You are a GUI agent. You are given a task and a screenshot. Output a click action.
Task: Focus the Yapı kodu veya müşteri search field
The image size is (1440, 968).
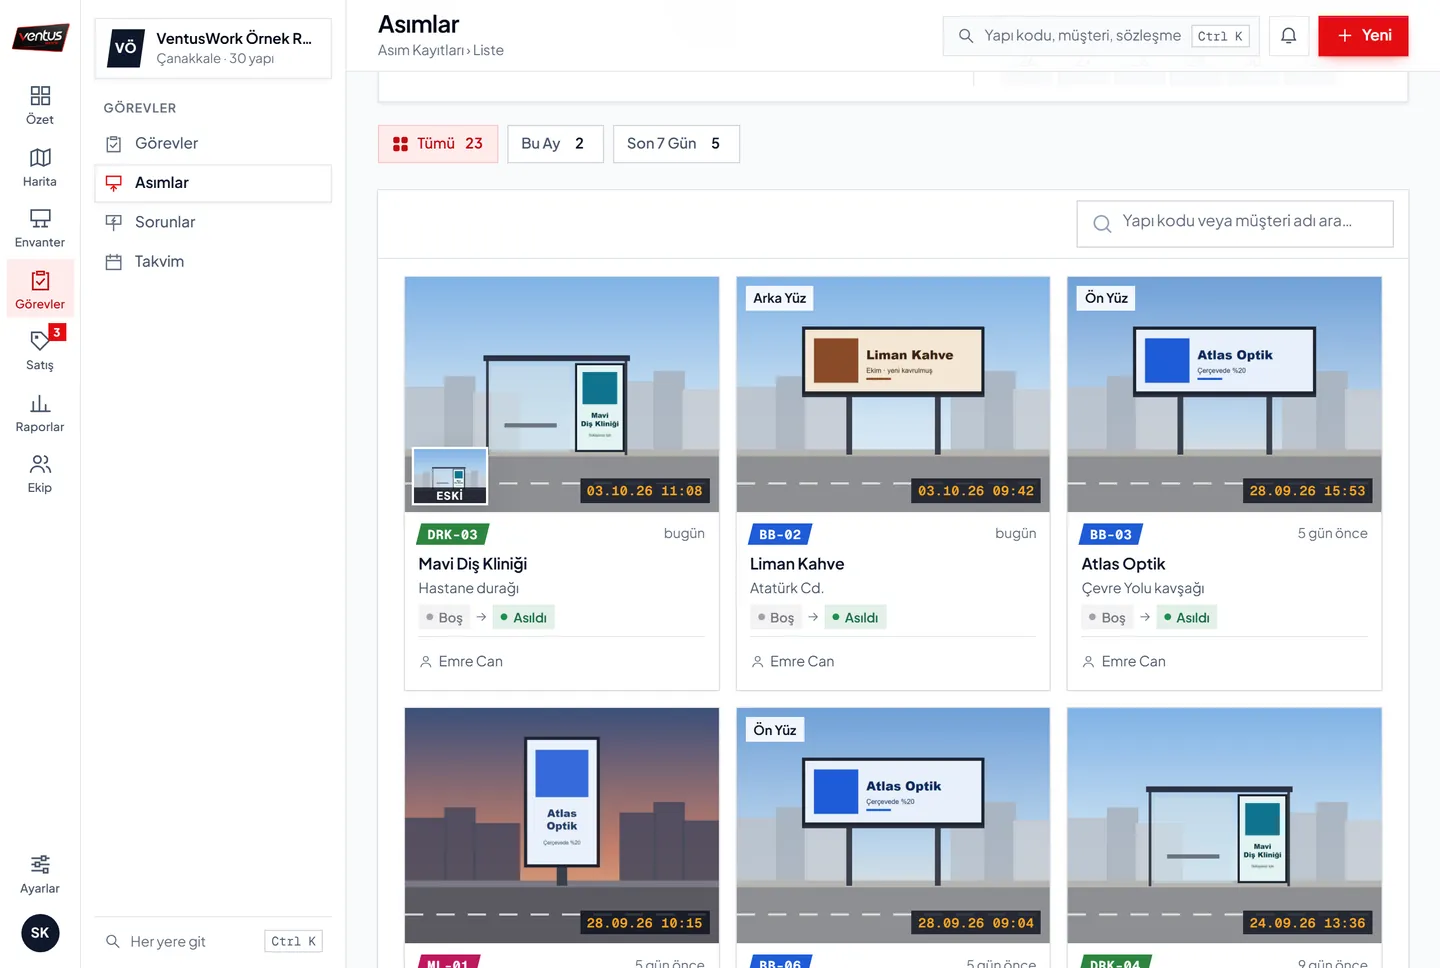click(x=1235, y=223)
